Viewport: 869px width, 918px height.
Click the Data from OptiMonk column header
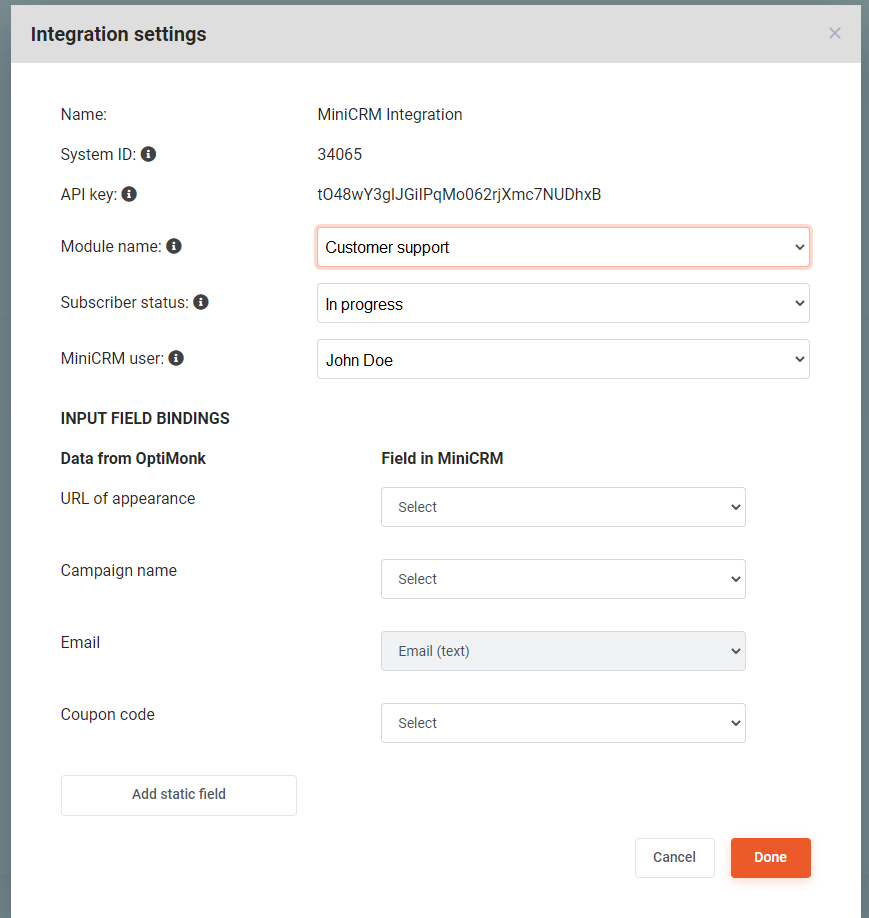tap(133, 458)
